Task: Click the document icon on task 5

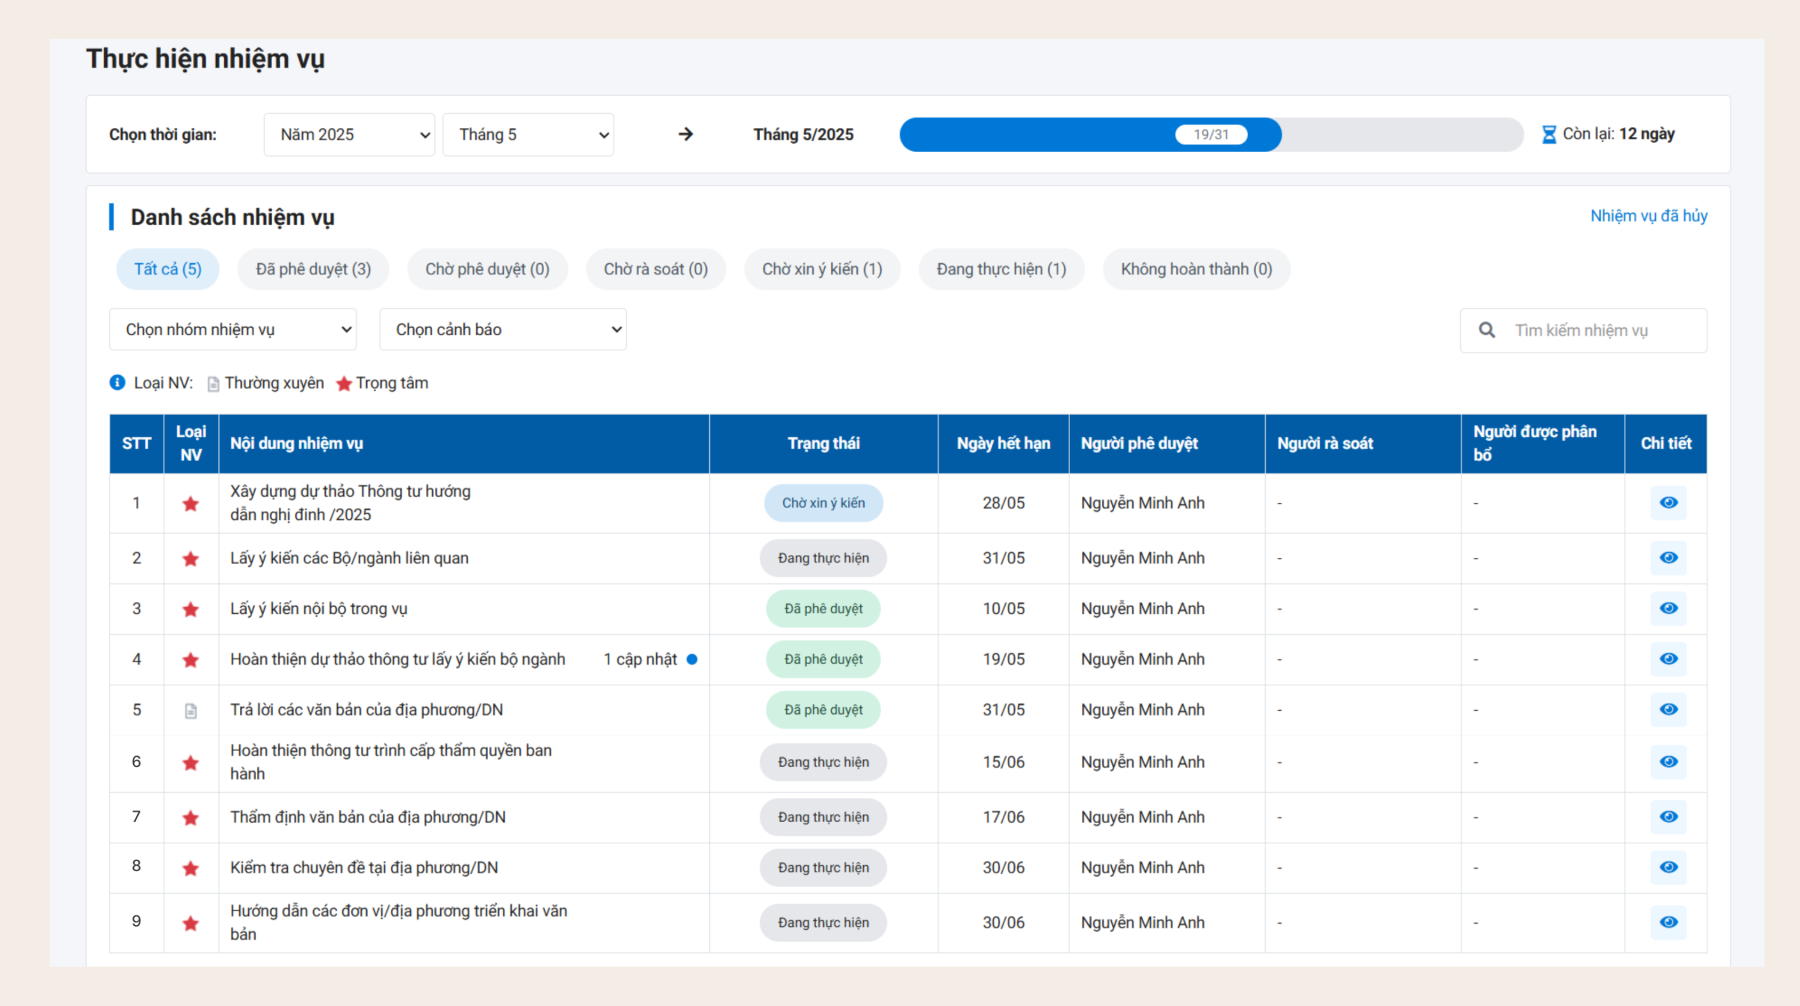Action: pyautogui.click(x=190, y=711)
